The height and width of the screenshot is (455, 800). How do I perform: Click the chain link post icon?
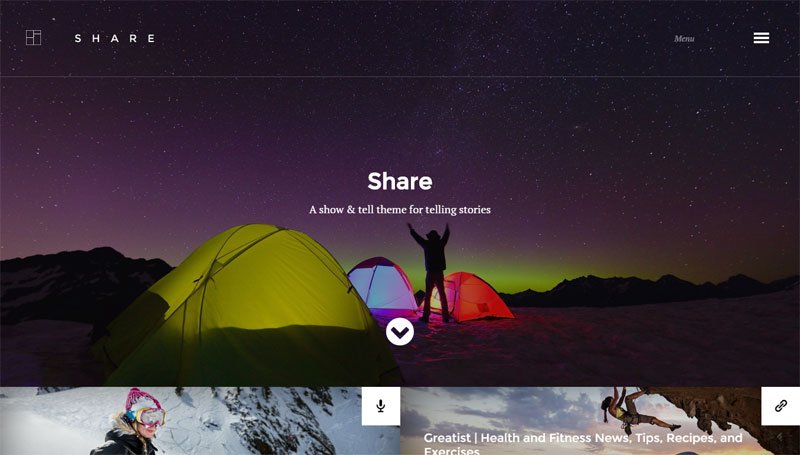click(x=781, y=406)
